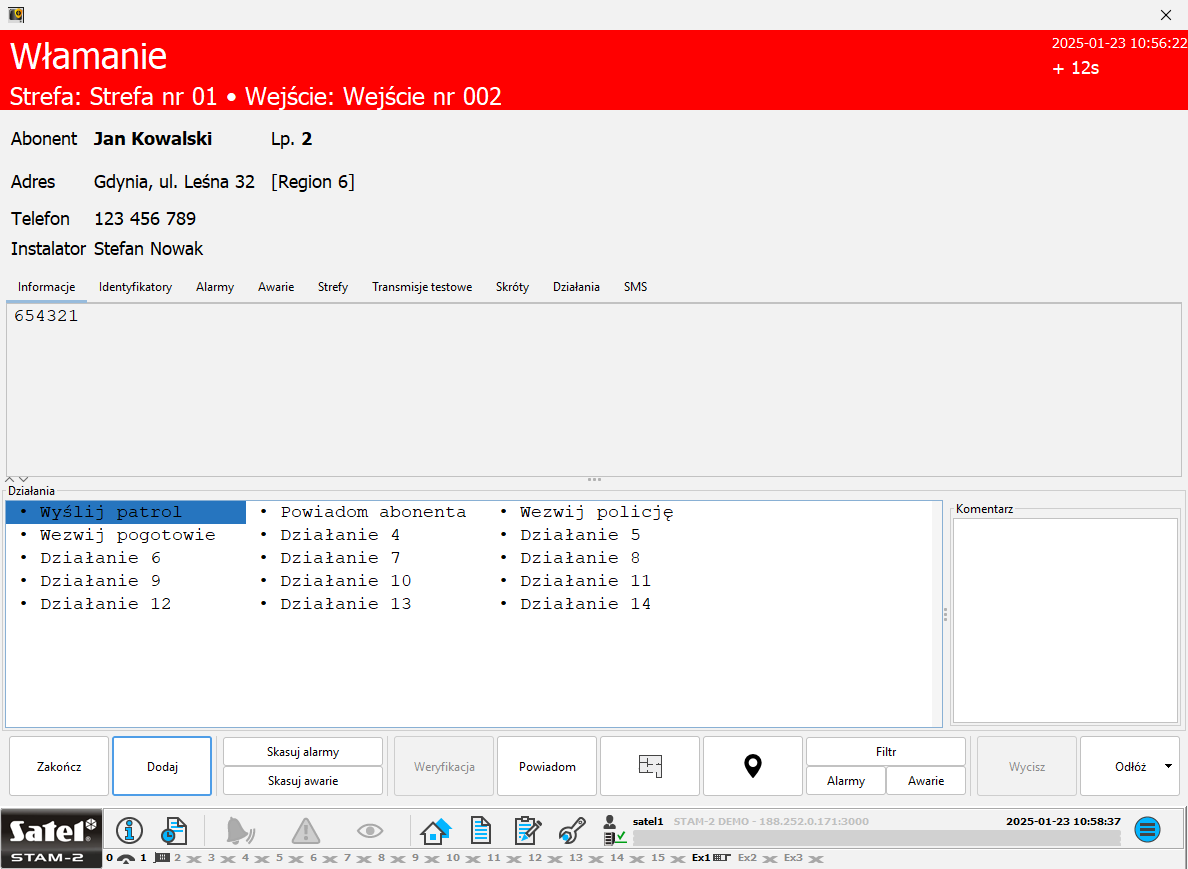Viewport: 1188px width, 869px height.
Task: Select action Powiadom abonenta in list
Action: (372, 512)
